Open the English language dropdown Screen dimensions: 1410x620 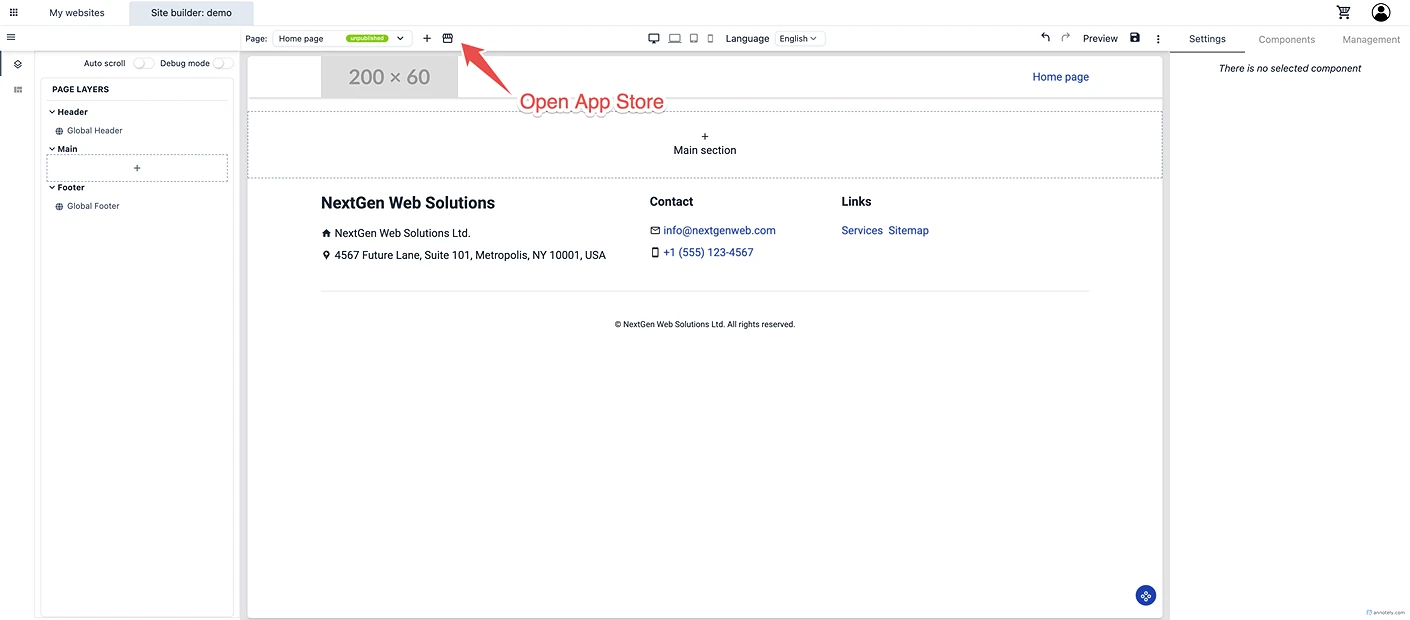click(x=799, y=38)
